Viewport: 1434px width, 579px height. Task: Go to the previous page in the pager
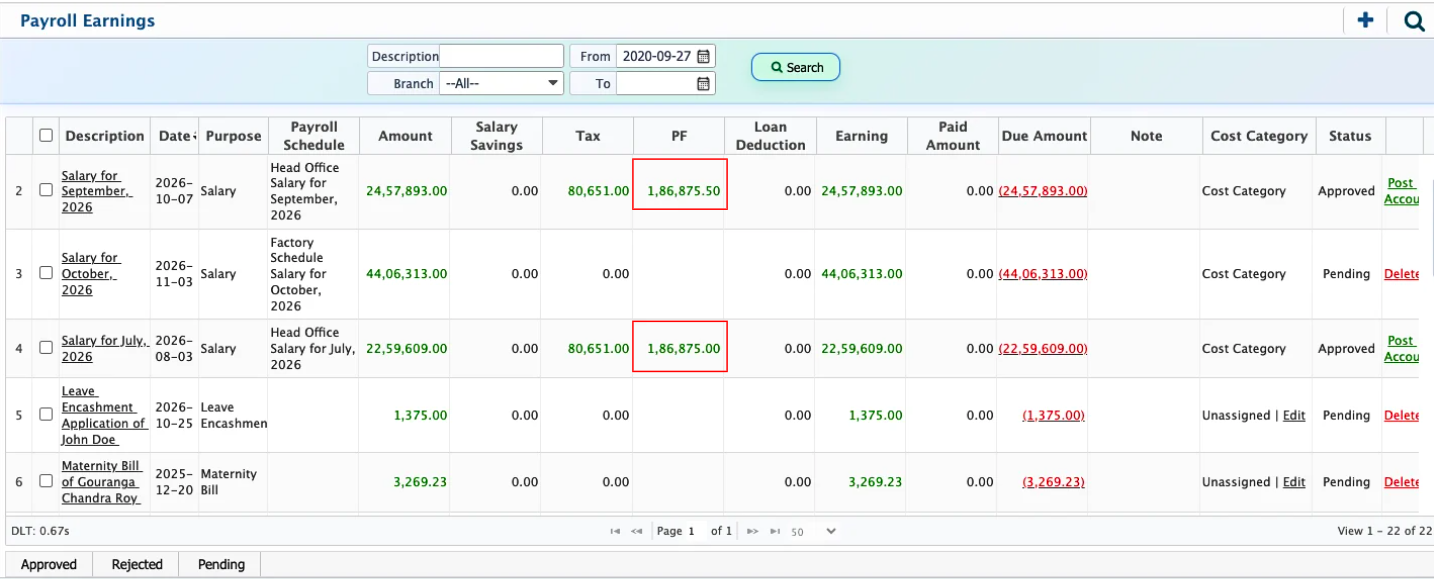[637, 531]
